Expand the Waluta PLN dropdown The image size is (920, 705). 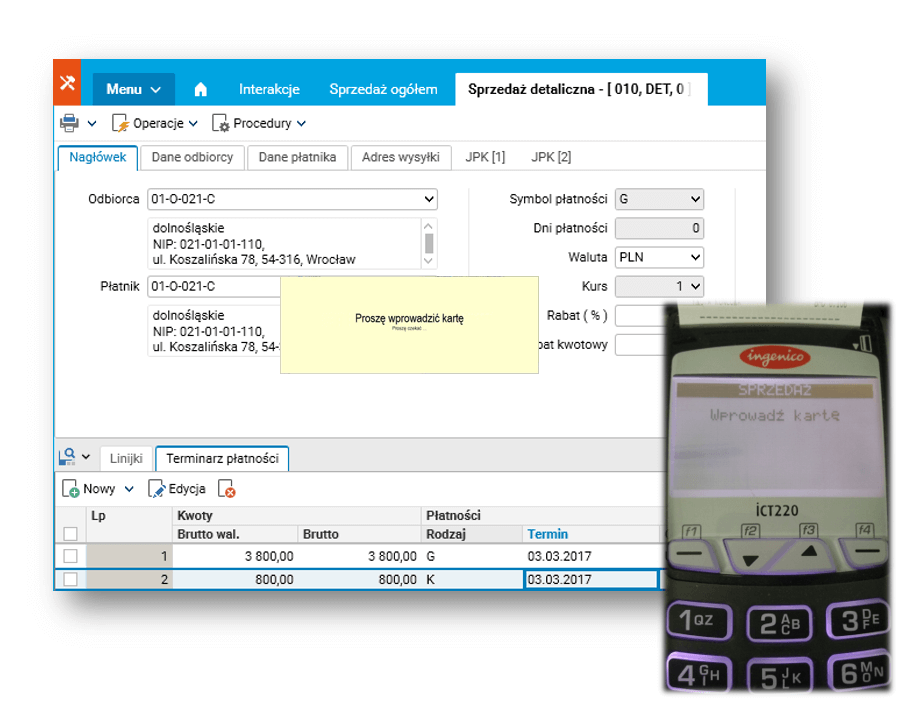tap(695, 257)
